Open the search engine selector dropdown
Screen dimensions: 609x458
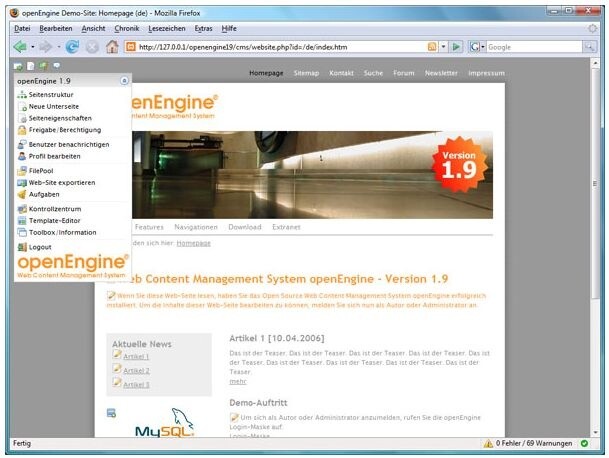(x=483, y=47)
